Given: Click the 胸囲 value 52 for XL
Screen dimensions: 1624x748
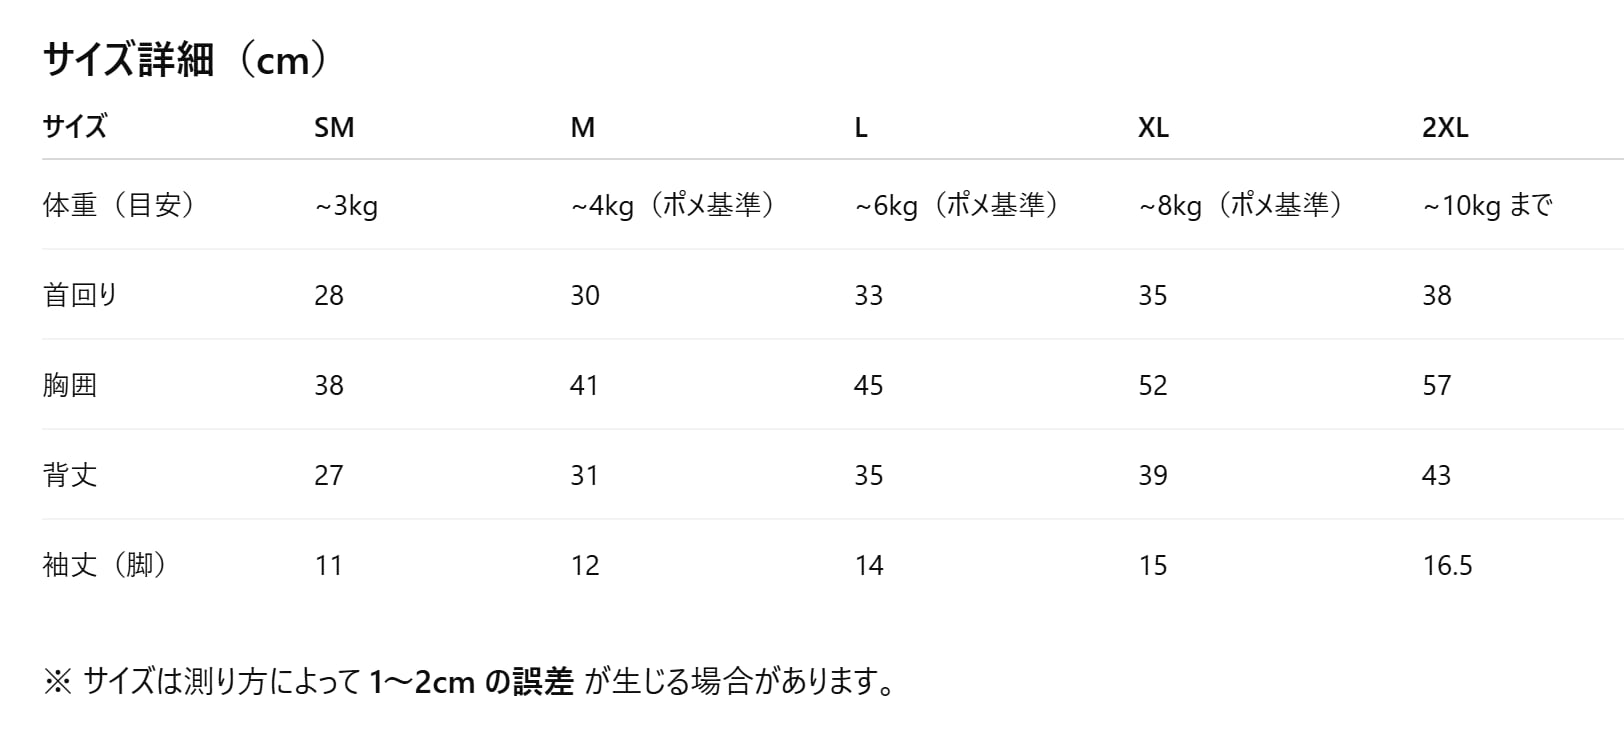Looking at the screenshot, I should [1153, 386].
